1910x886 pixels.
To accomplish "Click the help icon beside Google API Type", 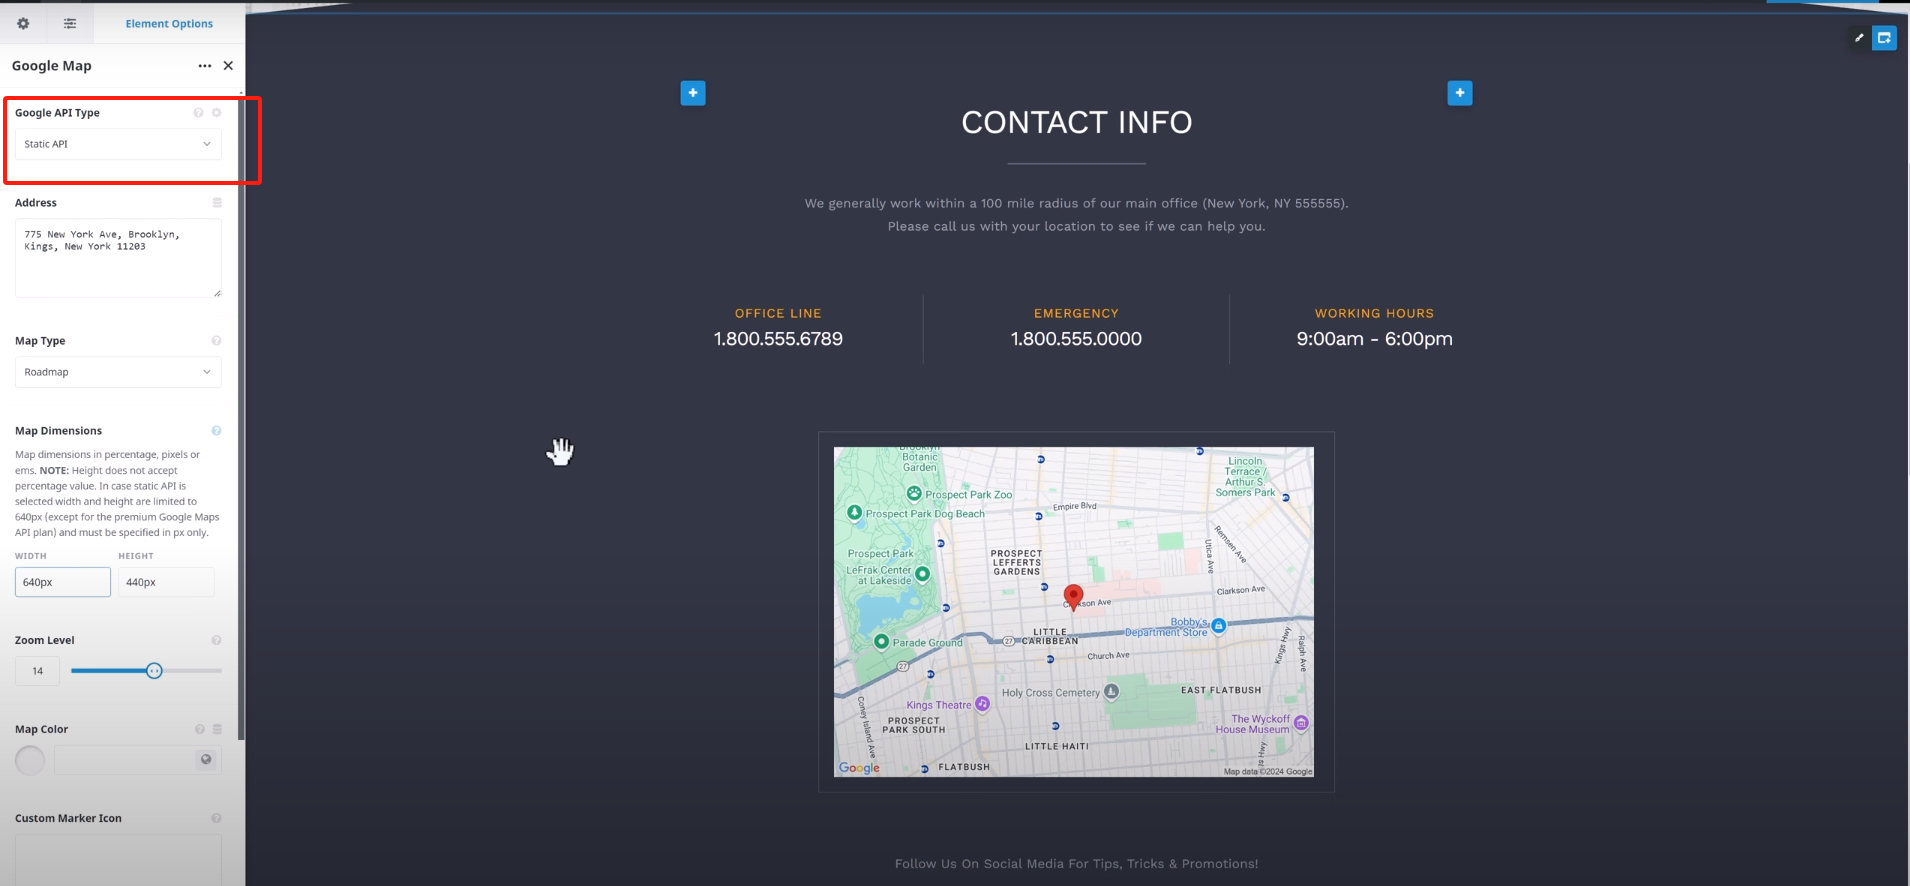I will coord(198,113).
